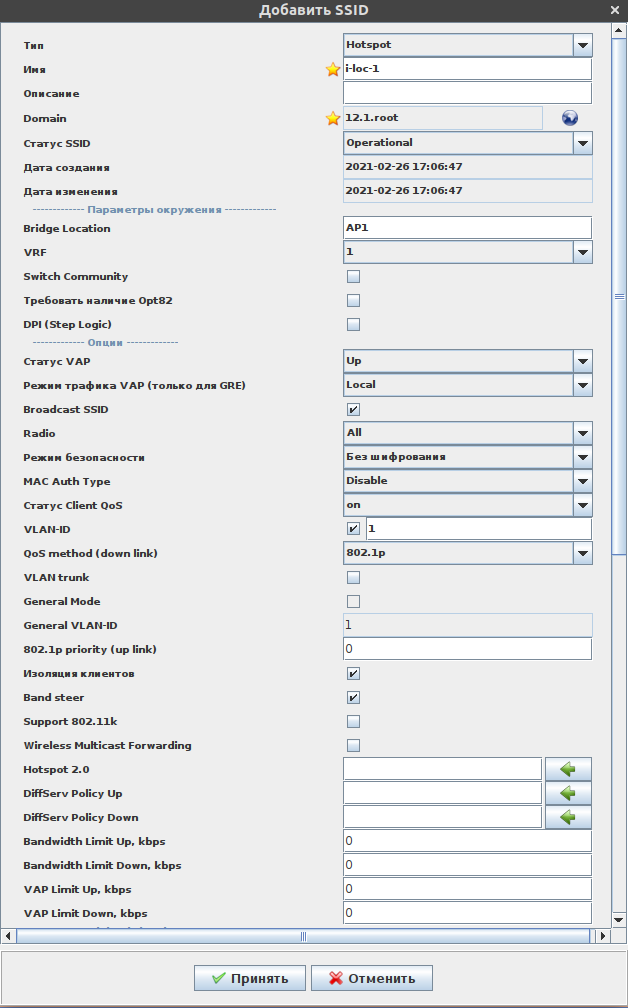The image size is (628, 1008).
Task: Expand the Статус SSID dropdown
Action: [582, 143]
